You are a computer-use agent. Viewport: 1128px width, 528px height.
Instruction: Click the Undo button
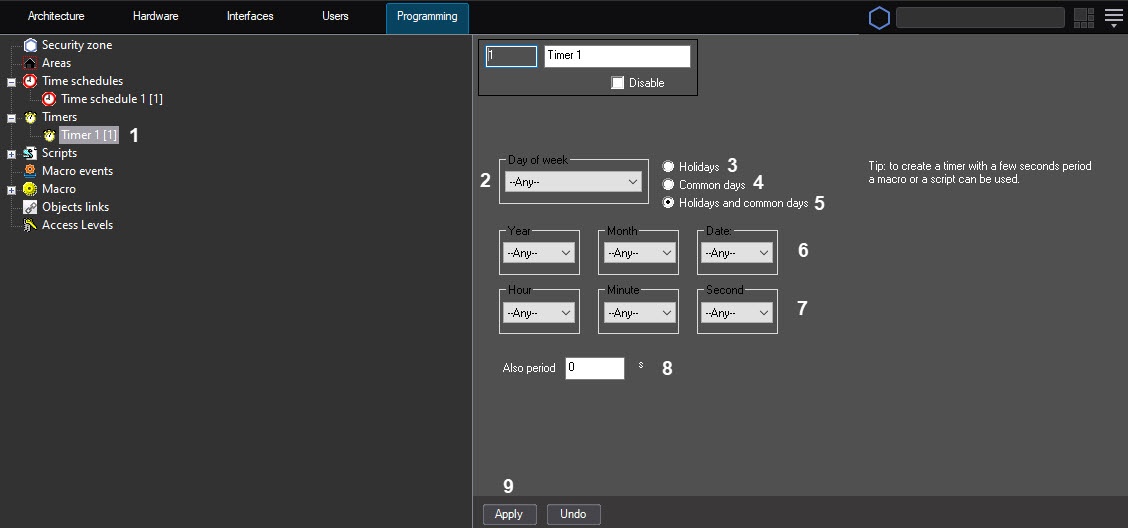point(573,514)
